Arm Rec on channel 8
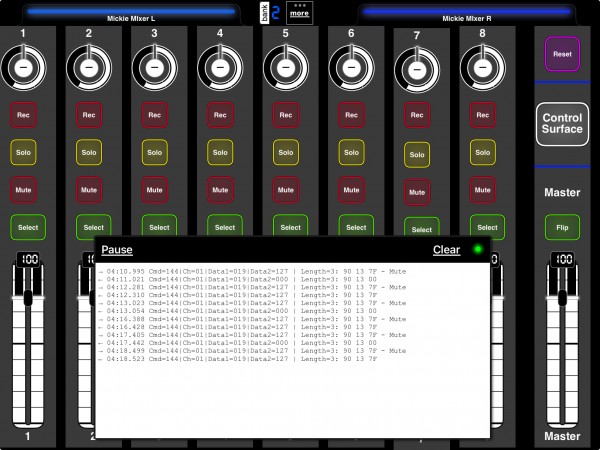The width and height of the screenshot is (600, 450). pos(483,115)
